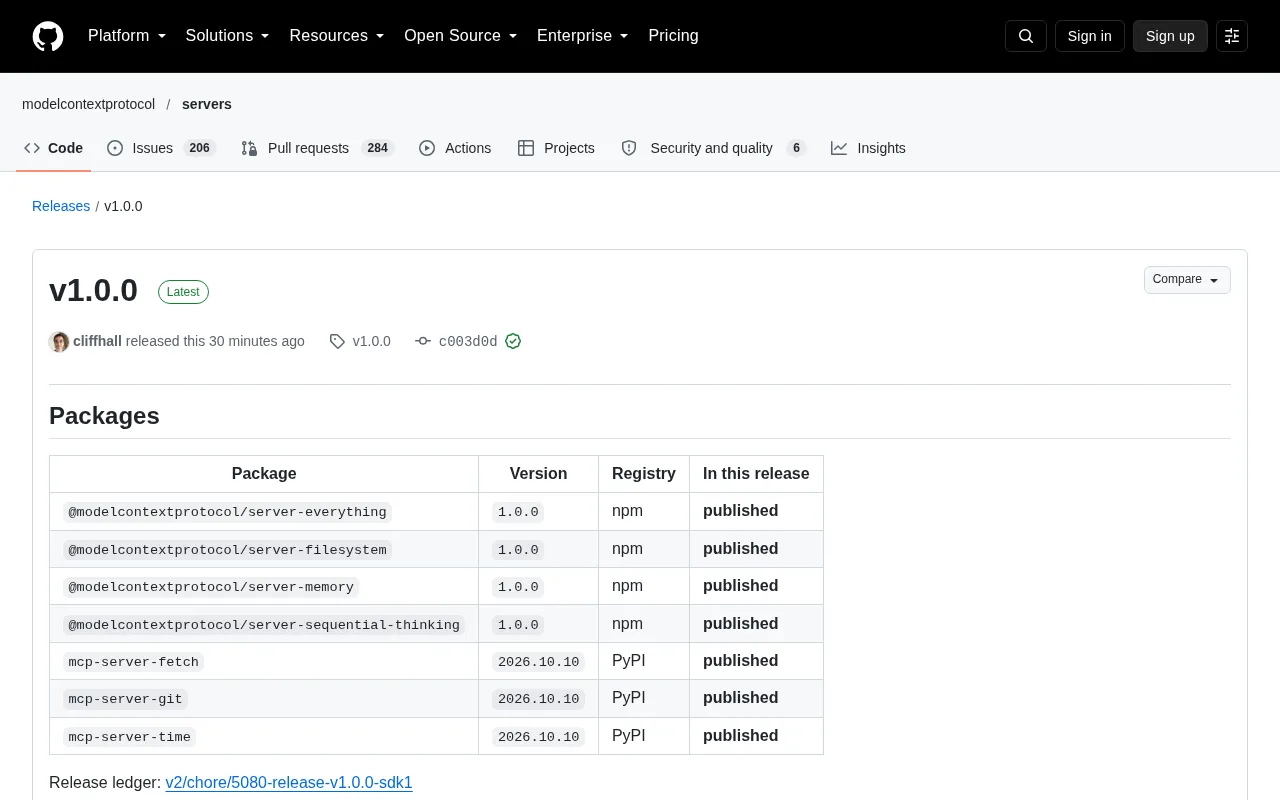Click the Packages heading
The height and width of the screenshot is (800, 1280).
[104, 416]
